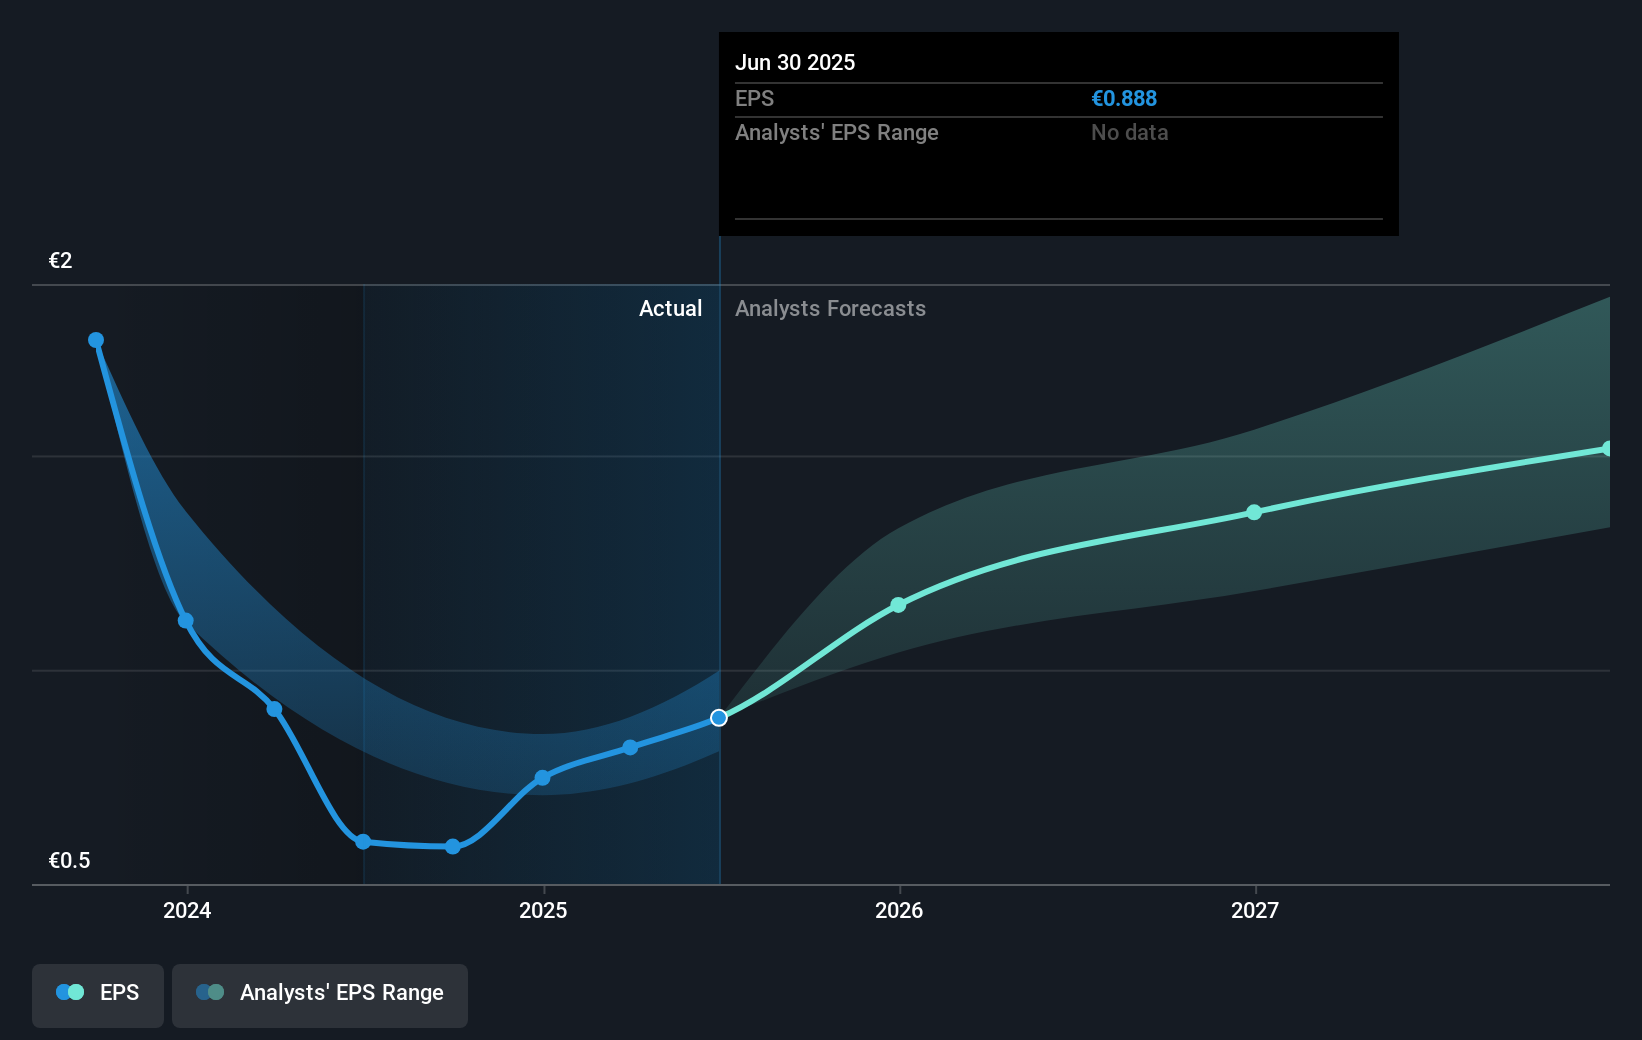The image size is (1642, 1040).
Task: Click the 2025 x-axis label
Action: pos(543,911)
